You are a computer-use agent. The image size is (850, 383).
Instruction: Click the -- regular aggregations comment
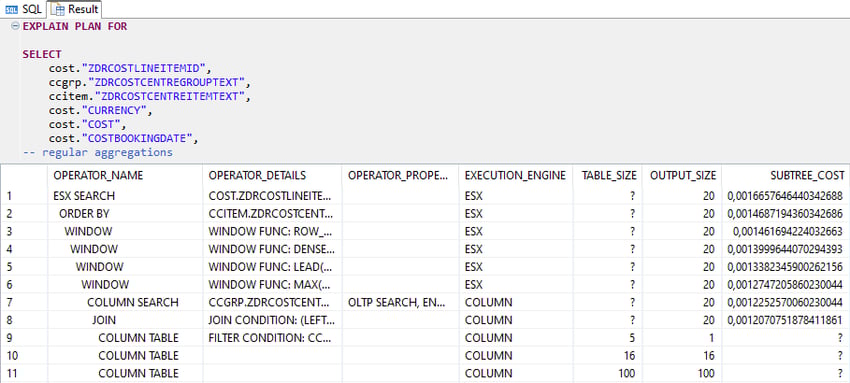tap(98, 152)
